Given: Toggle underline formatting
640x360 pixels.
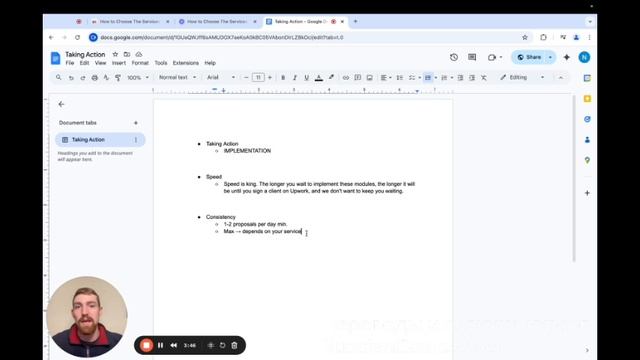Looking at the screenshot, I should click(307, 78).
